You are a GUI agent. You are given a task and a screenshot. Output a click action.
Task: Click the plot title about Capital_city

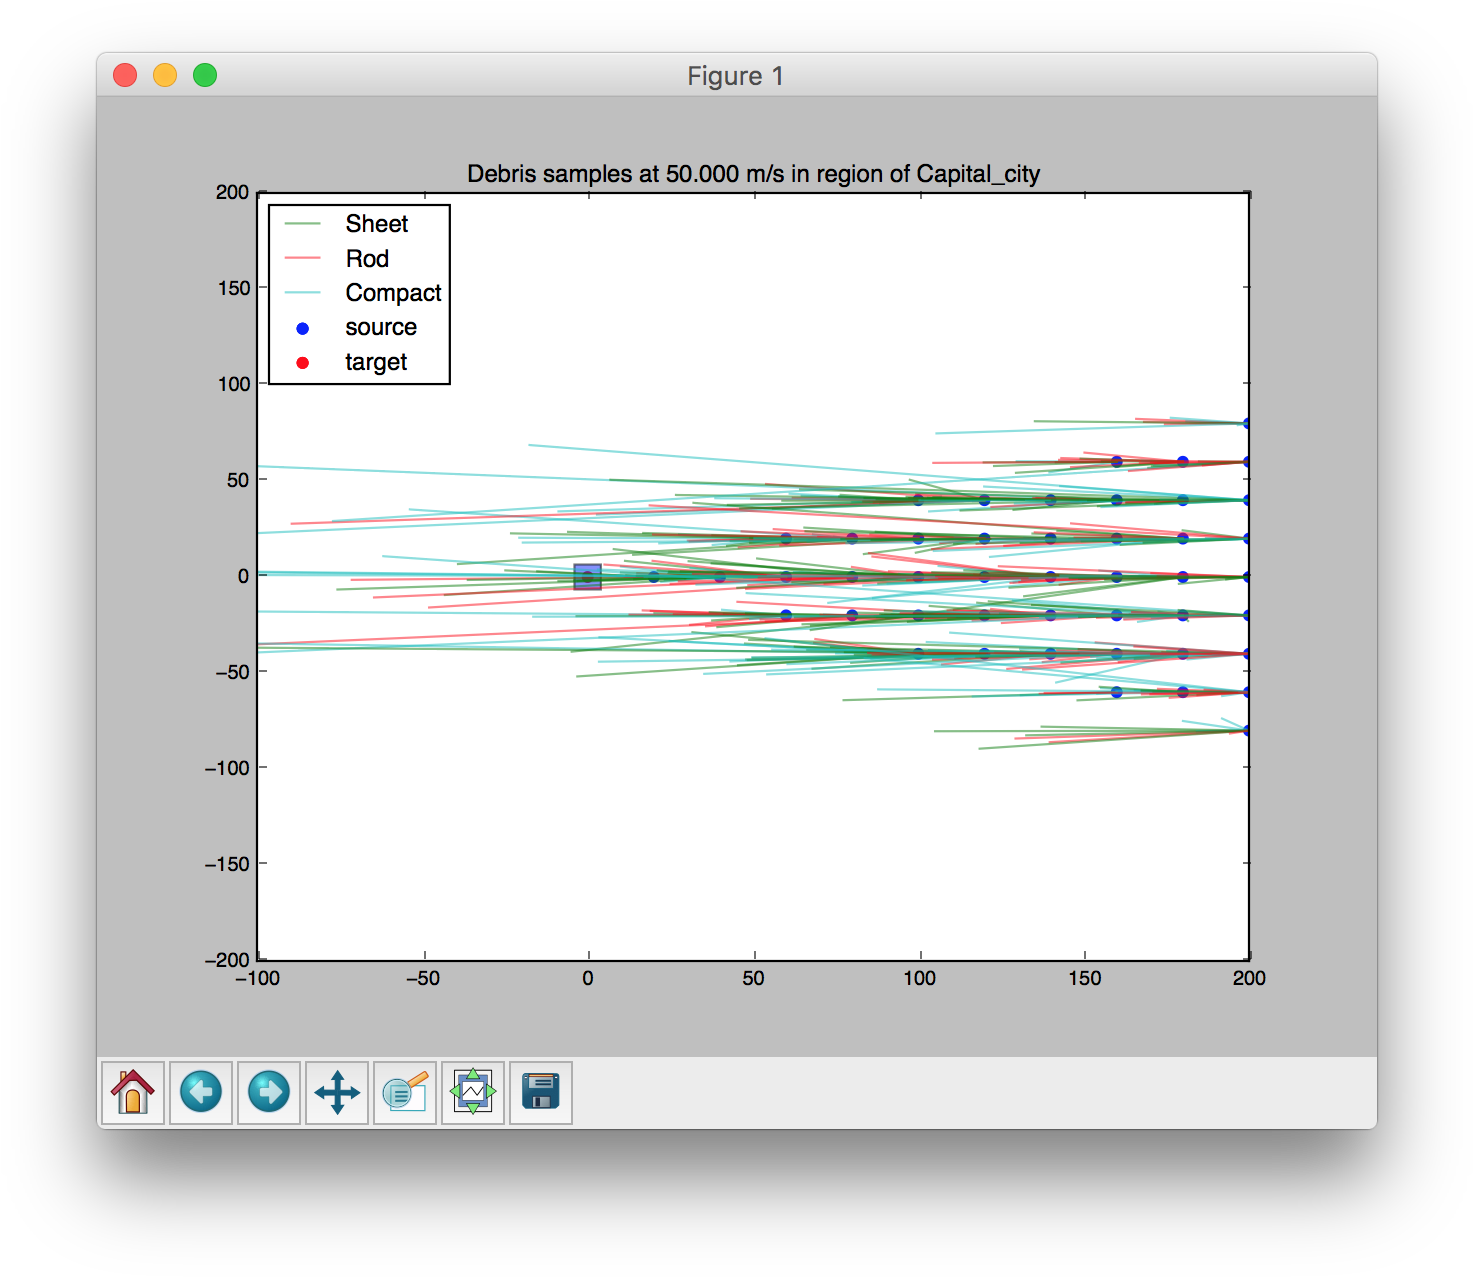(x=754, y=174)
